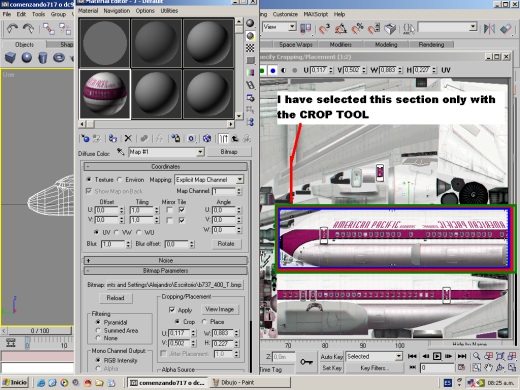Click the Mirror tool in main toolbar

click(489, 29)
